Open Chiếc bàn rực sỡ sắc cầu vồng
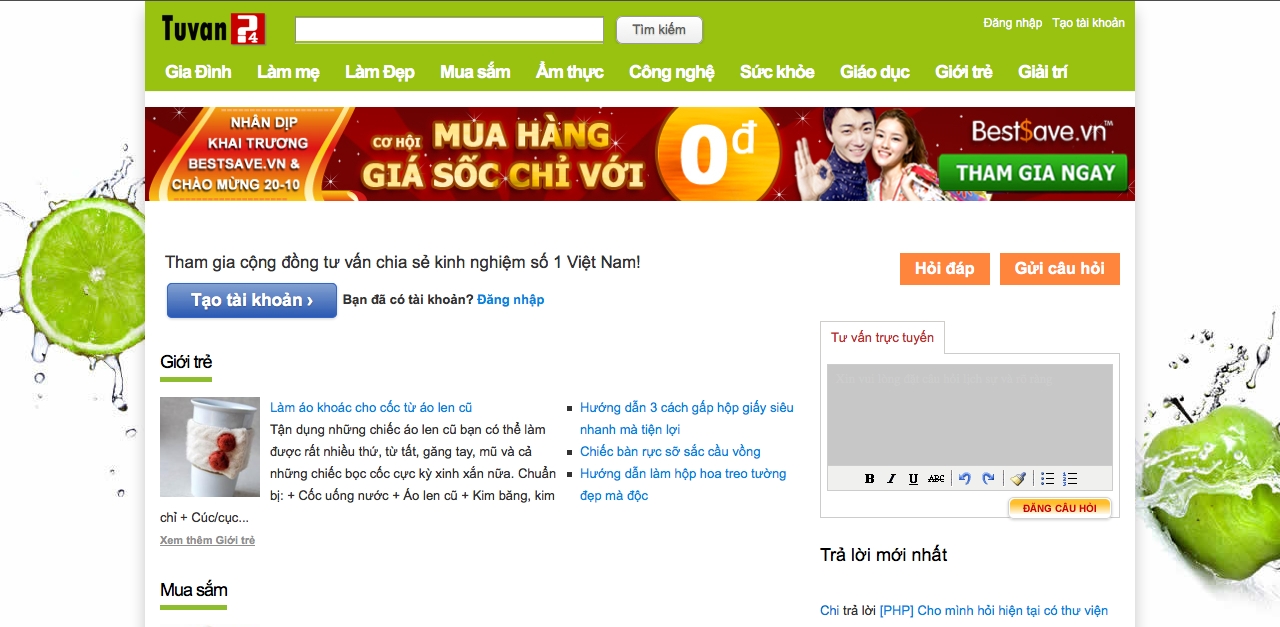Viewport: 1280px width, 627px height. point(670,452)
